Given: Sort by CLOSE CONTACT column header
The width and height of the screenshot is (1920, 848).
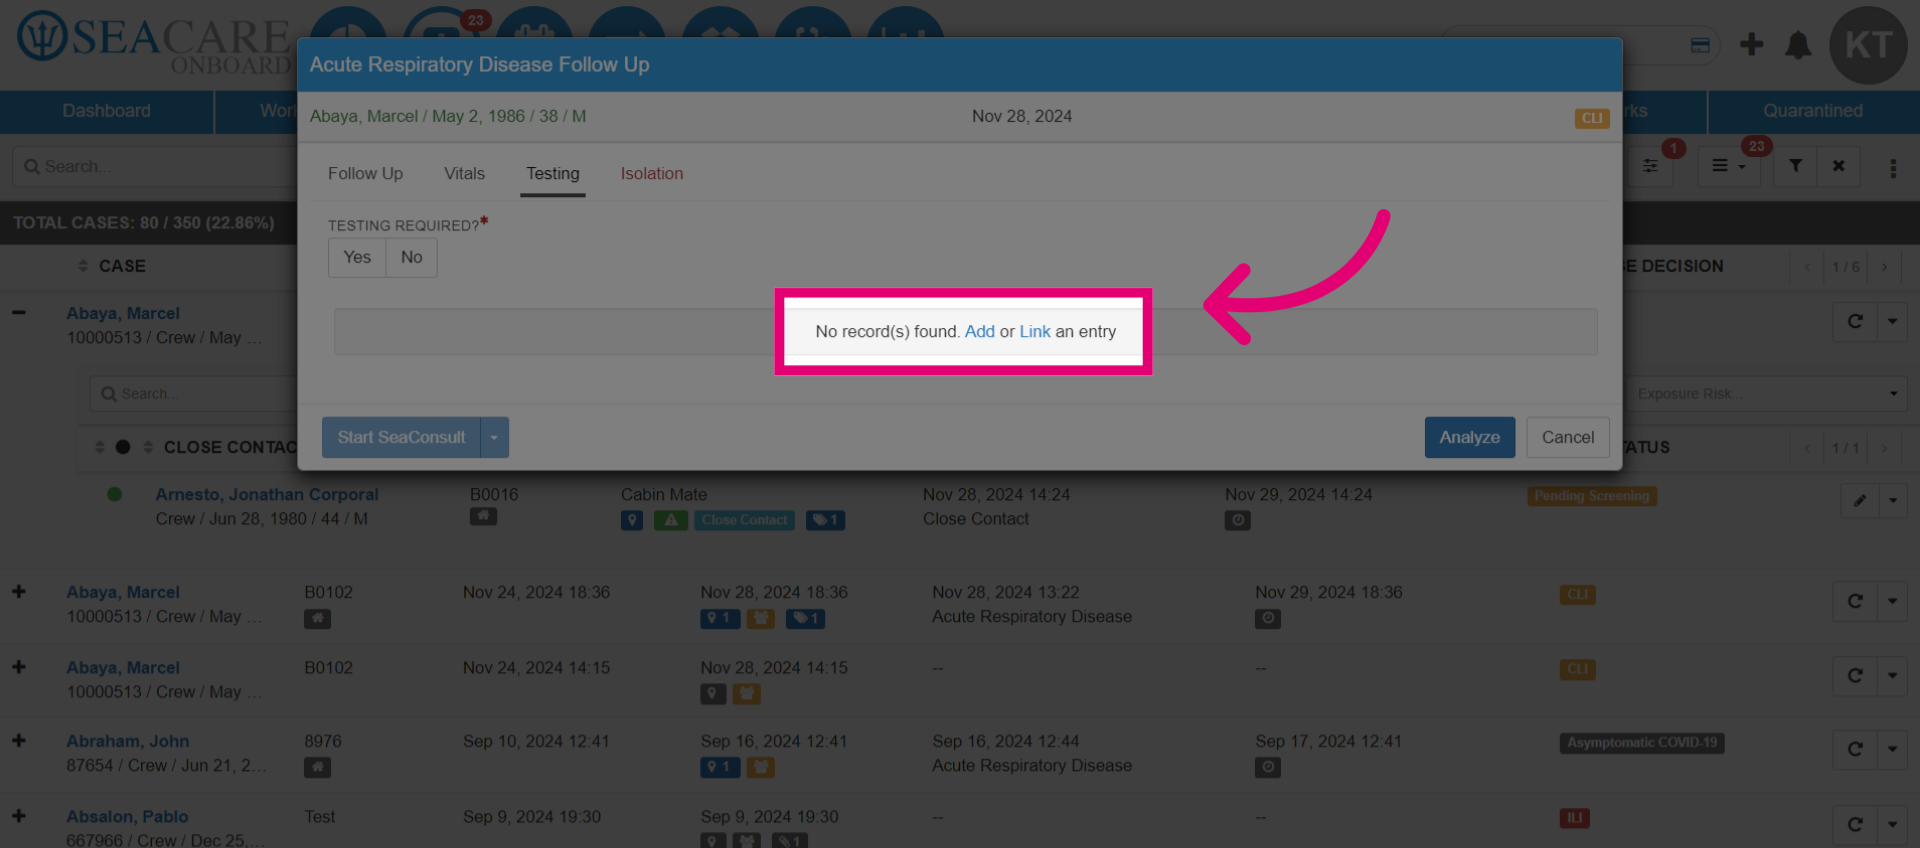Looking at the screenshot, I should 231,447.
